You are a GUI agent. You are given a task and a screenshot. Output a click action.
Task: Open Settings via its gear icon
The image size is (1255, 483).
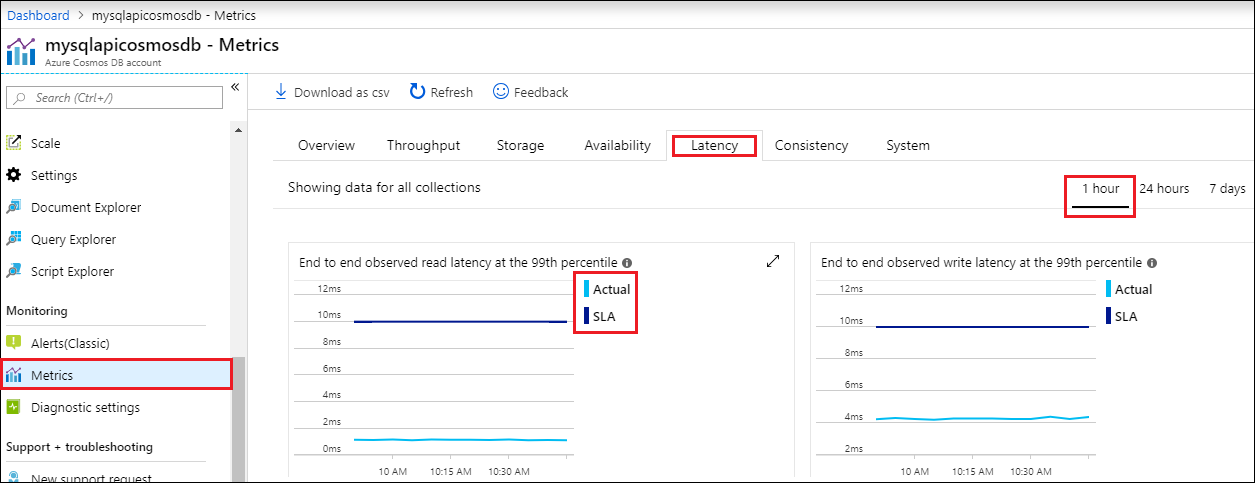click(x=14, y=175)
